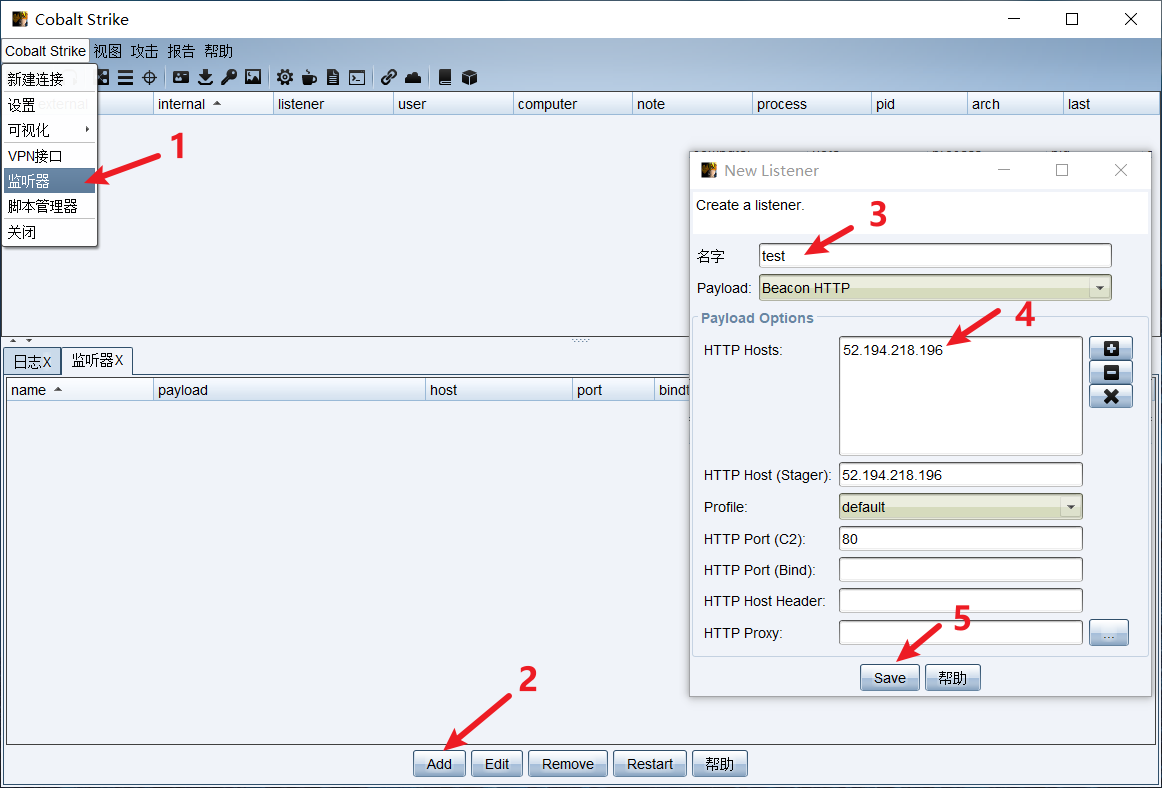Select 52.194.218.196 in HTTP Hosts list

(x=893, y=350)
